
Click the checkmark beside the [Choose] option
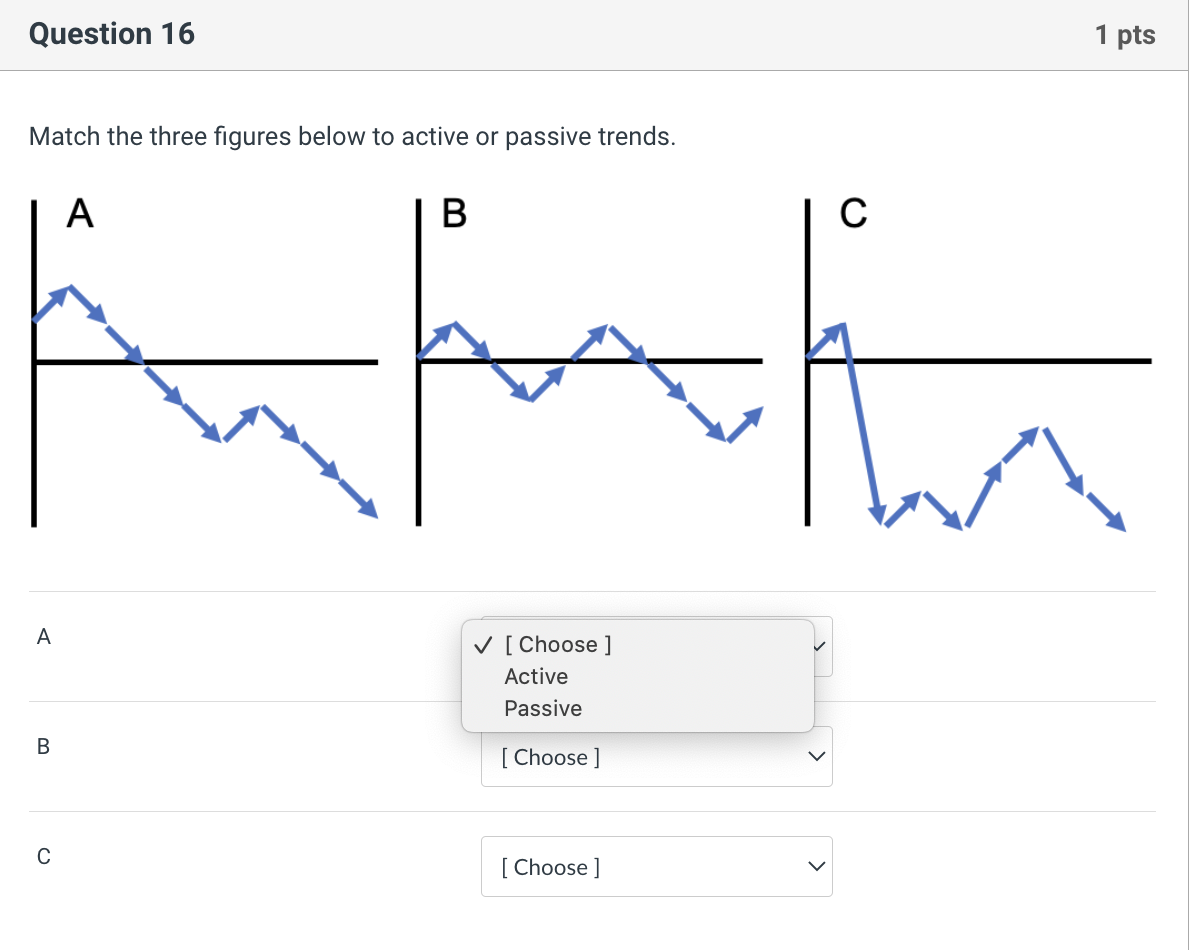click(x=483, y=645)
